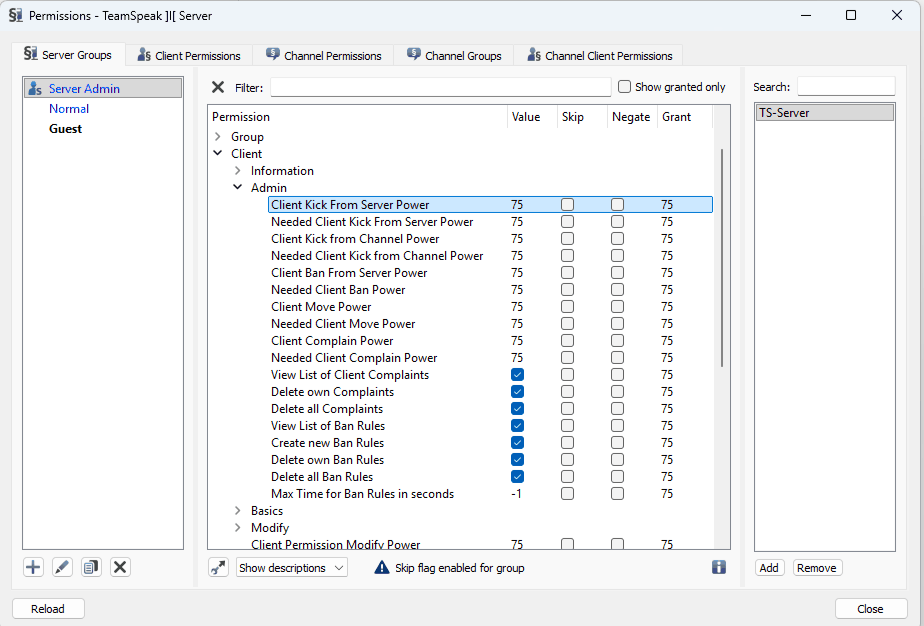Screen dimensions: 924x626
Task: Click the Negate column header
Action: point(632,117)
